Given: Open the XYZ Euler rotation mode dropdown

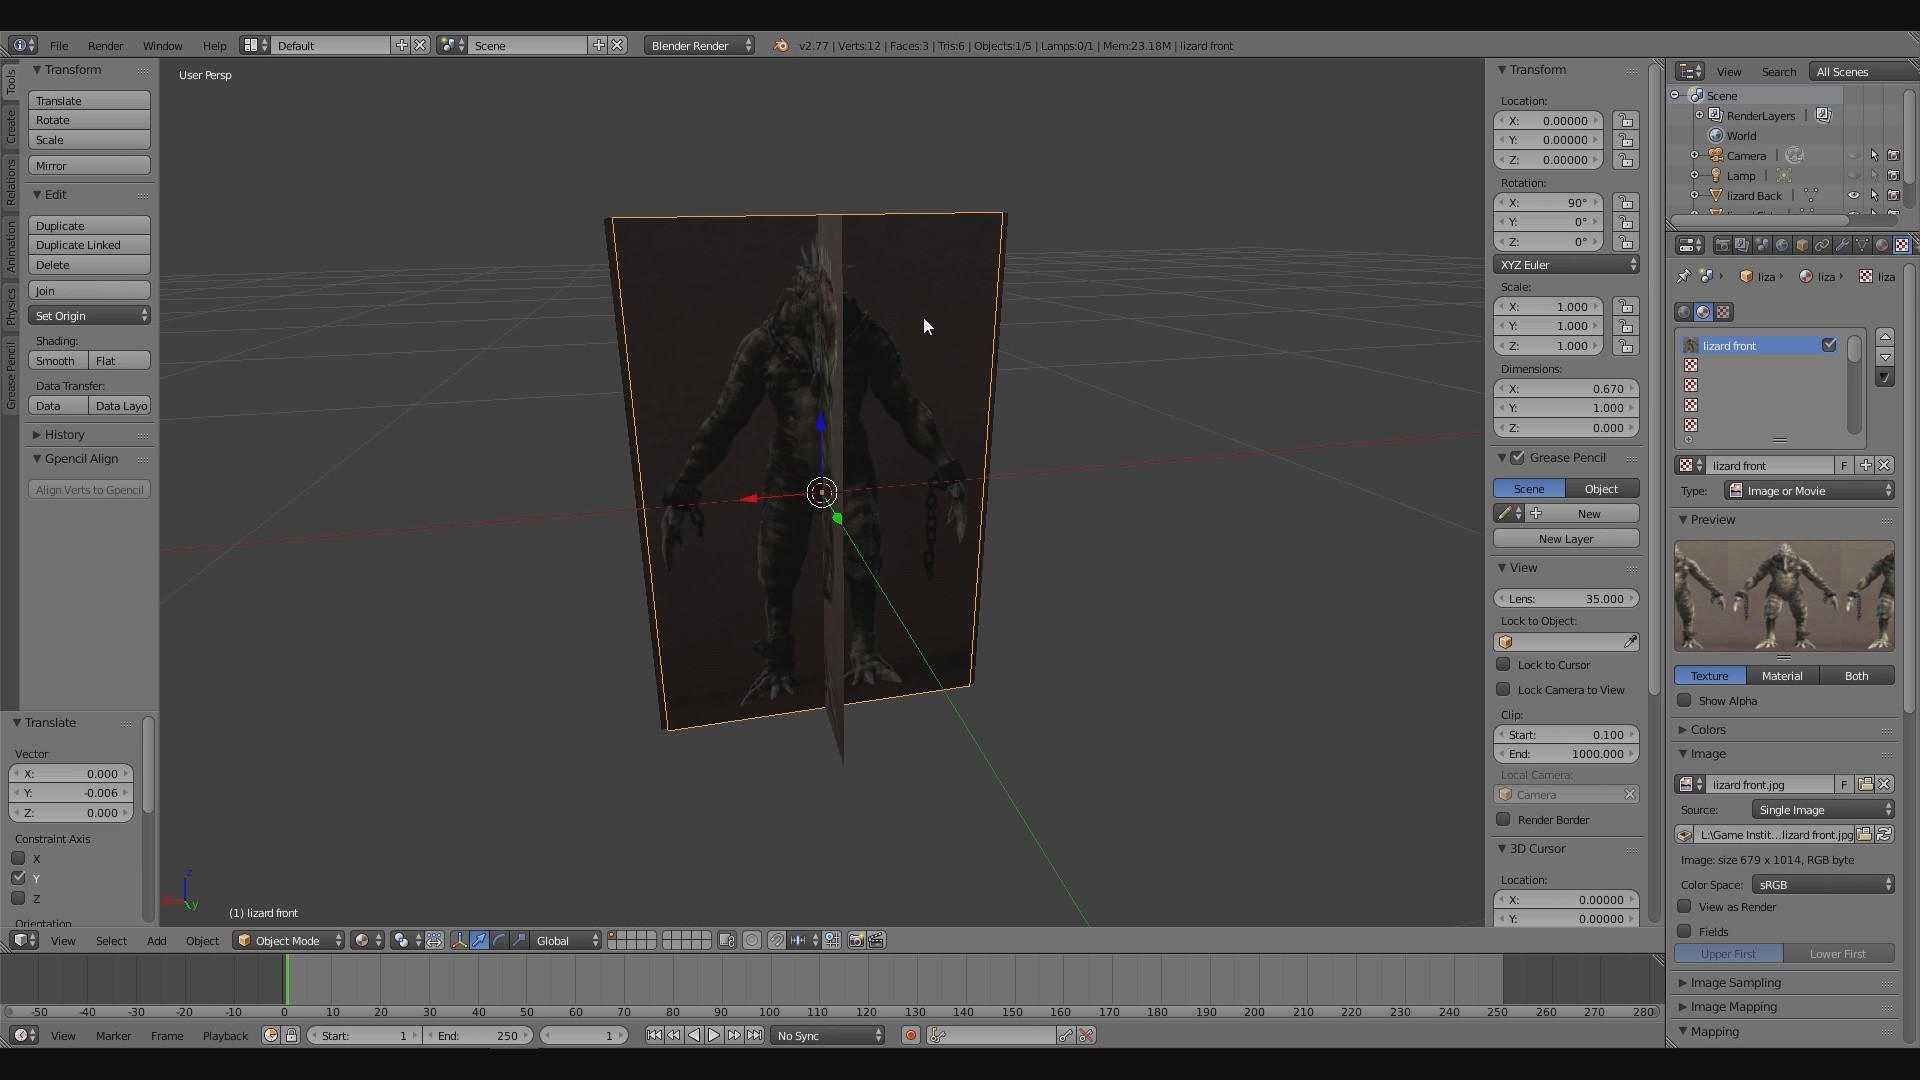Looking at the screenshot, I should coord(1567,265).
